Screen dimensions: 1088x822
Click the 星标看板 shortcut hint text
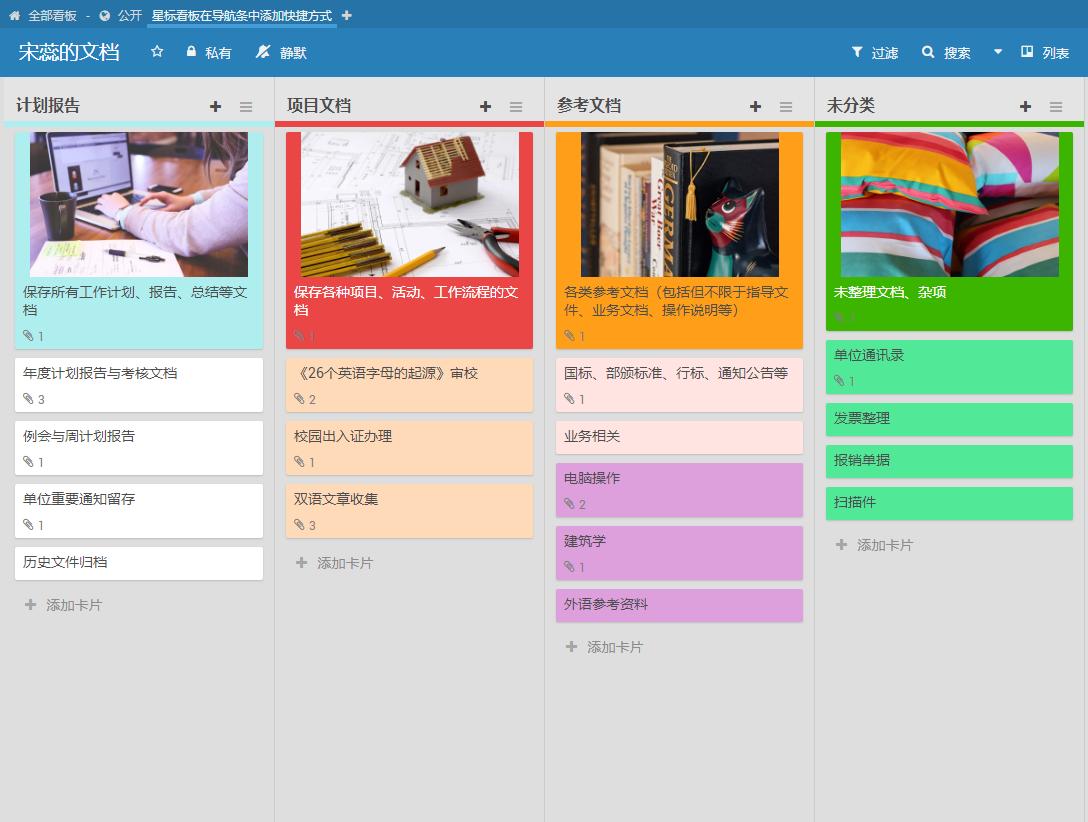click(241, 15)
